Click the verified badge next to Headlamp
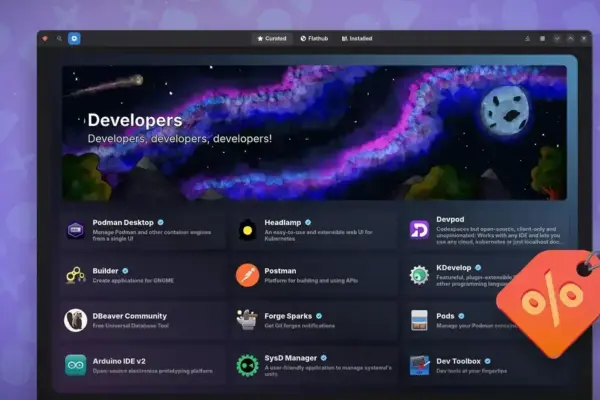This screenshot has width=600, height=400. pos(308,222)
